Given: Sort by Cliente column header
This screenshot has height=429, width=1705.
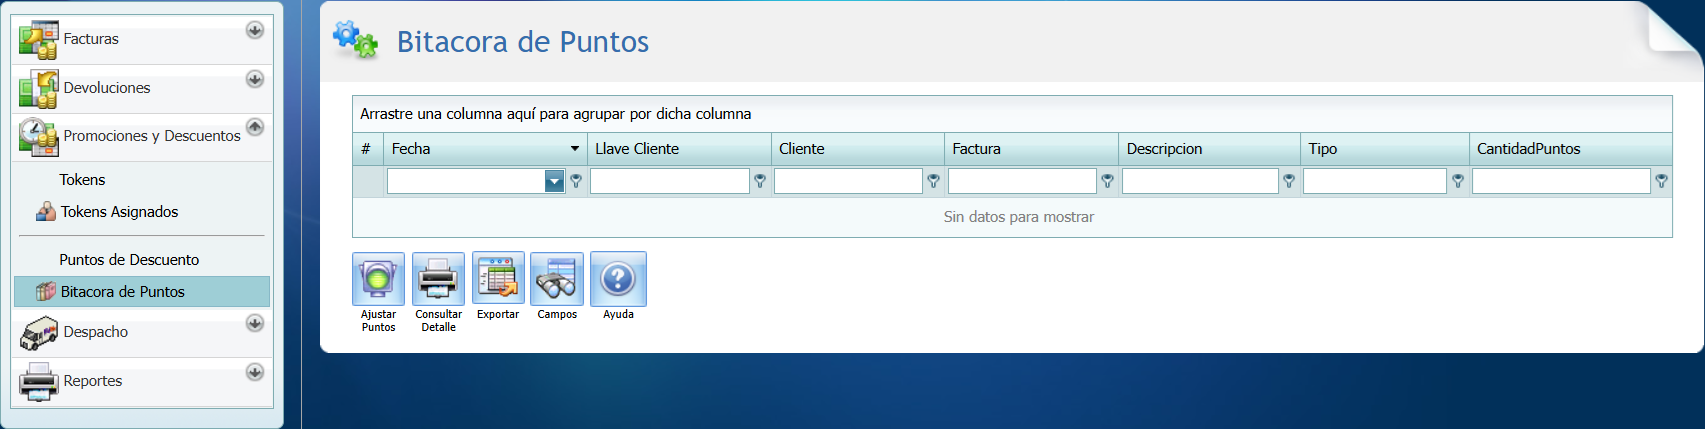Looking at the screenshot, I should 858,149.
